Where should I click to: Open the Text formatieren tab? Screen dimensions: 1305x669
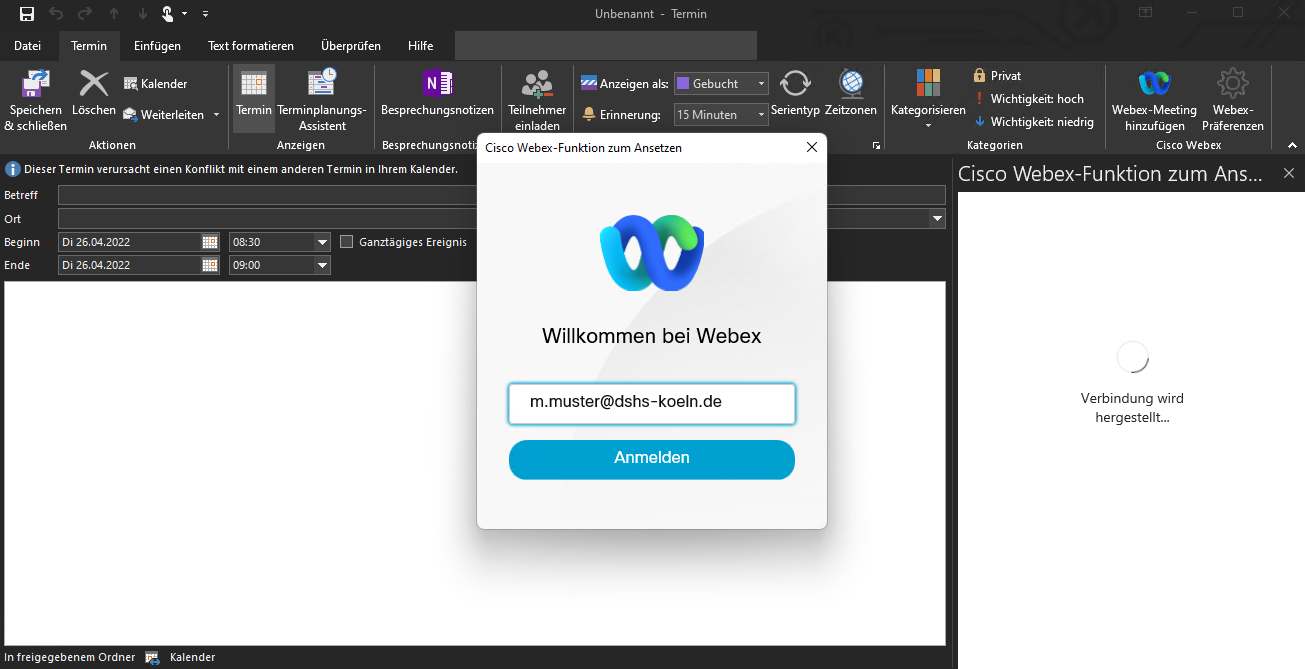tap(251, 46)
